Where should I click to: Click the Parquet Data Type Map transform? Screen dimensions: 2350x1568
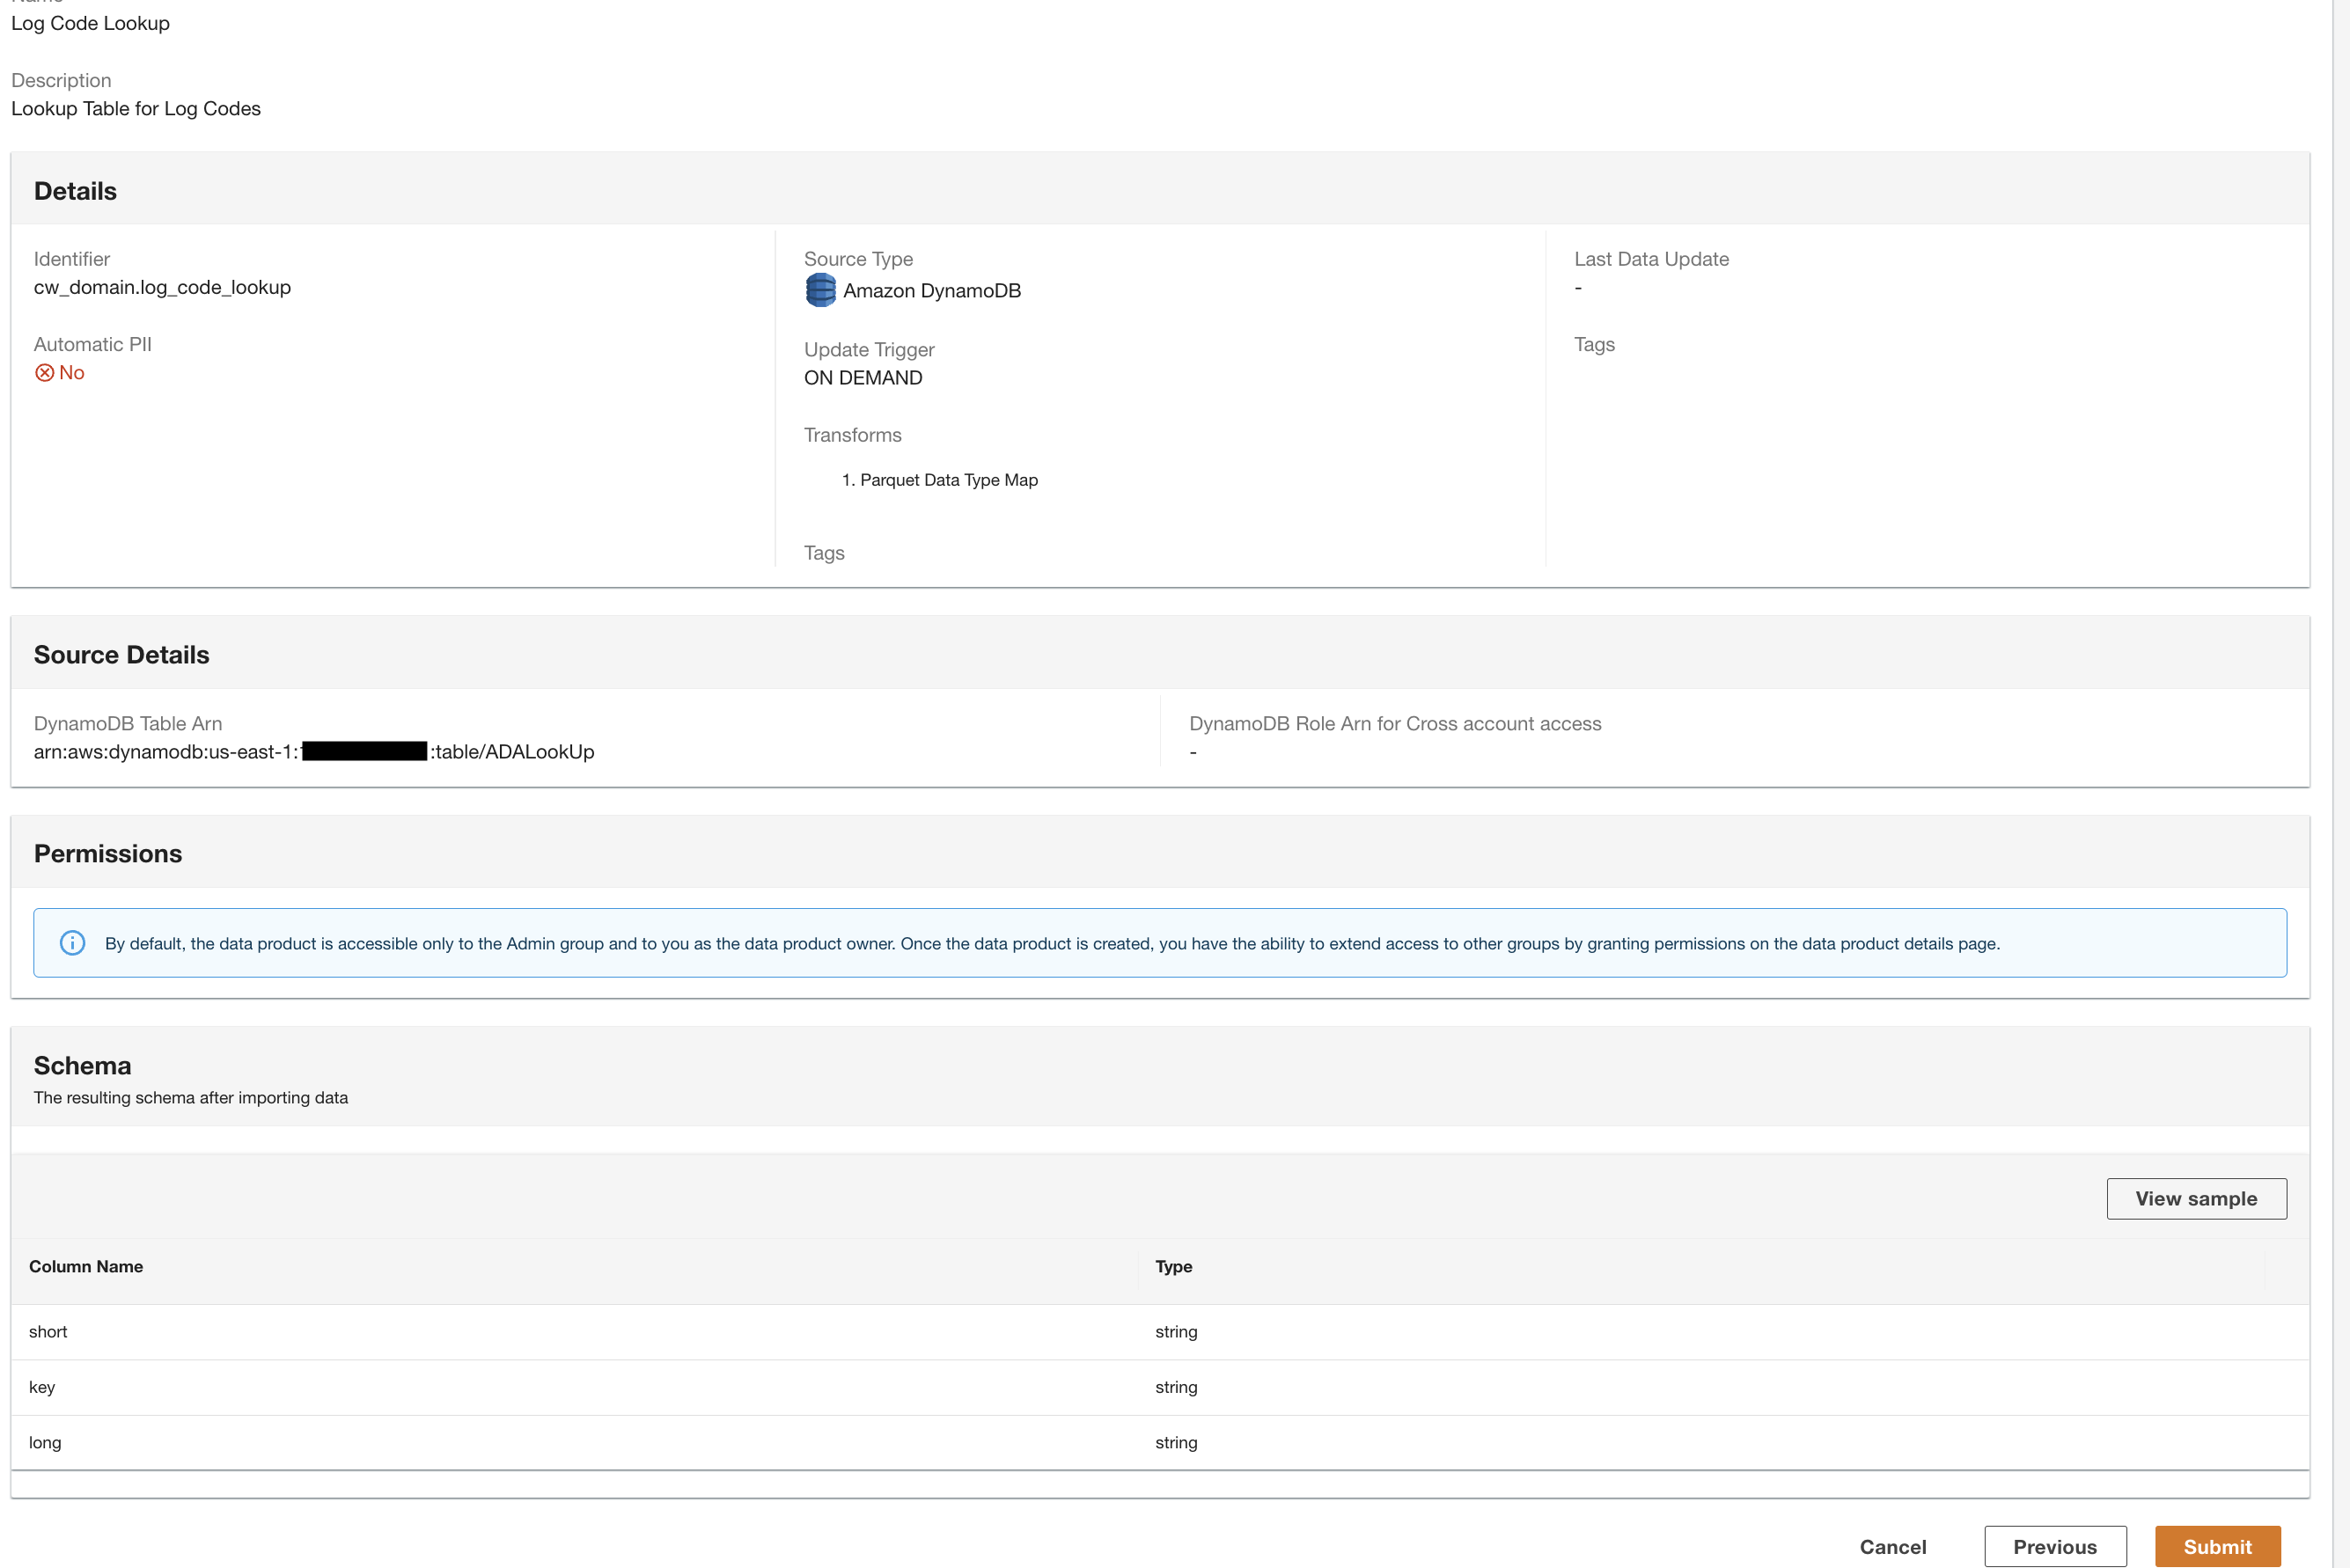point(948,480)
